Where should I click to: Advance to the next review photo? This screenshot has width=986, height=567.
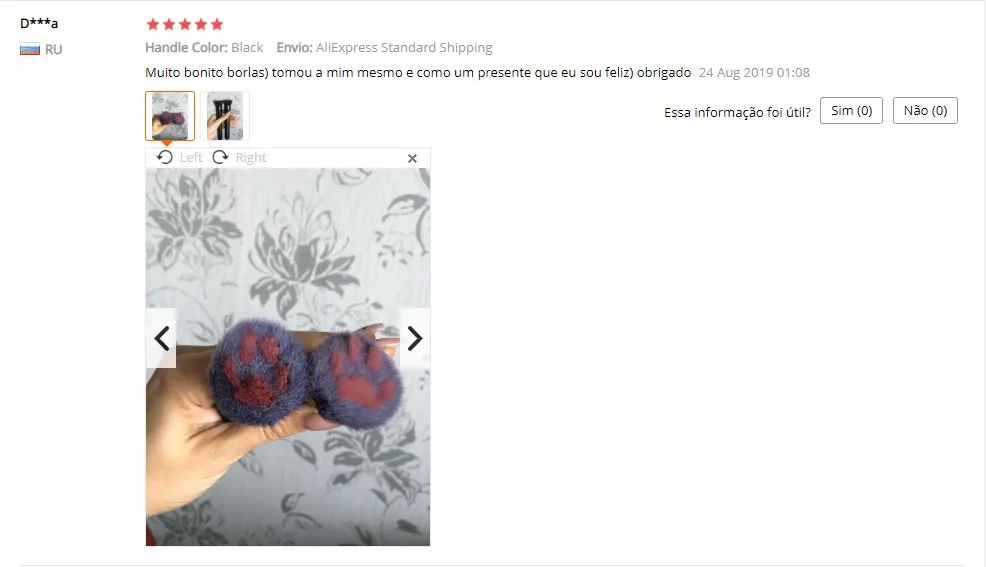(415, 338)
